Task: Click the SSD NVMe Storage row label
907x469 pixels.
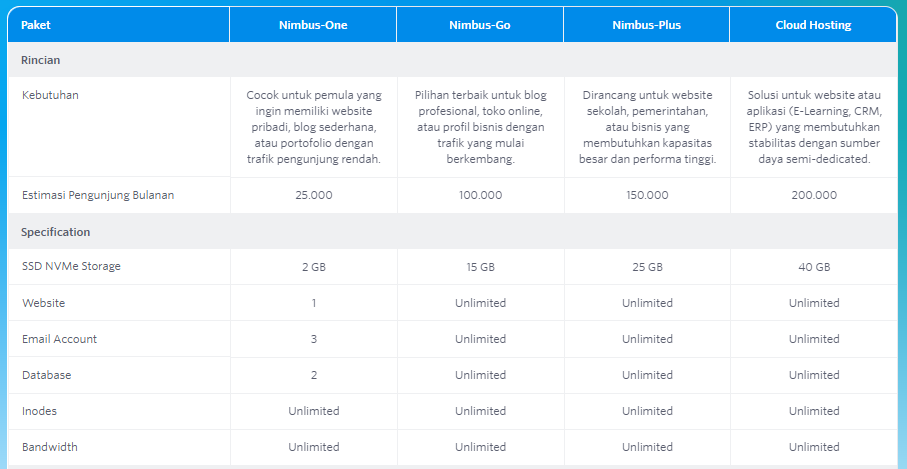Action: point(71,267)
